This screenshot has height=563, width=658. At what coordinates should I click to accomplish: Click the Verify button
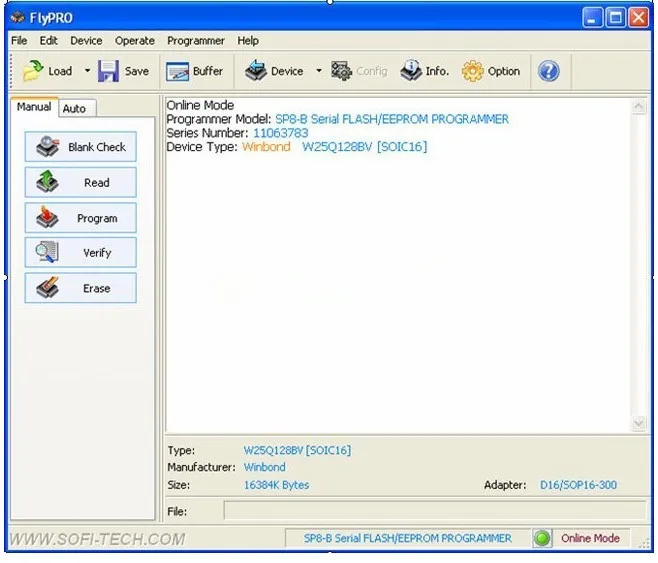(81, 253)
